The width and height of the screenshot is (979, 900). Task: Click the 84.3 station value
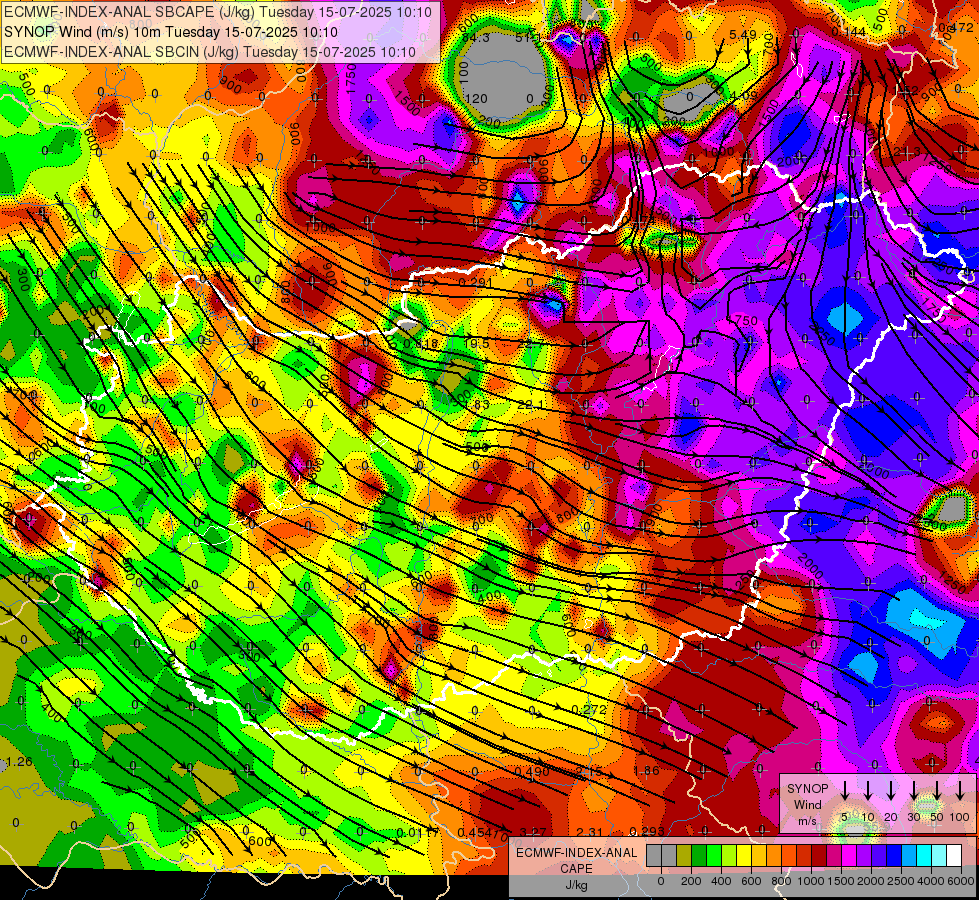pyautogui.click(x=476, y=37)
